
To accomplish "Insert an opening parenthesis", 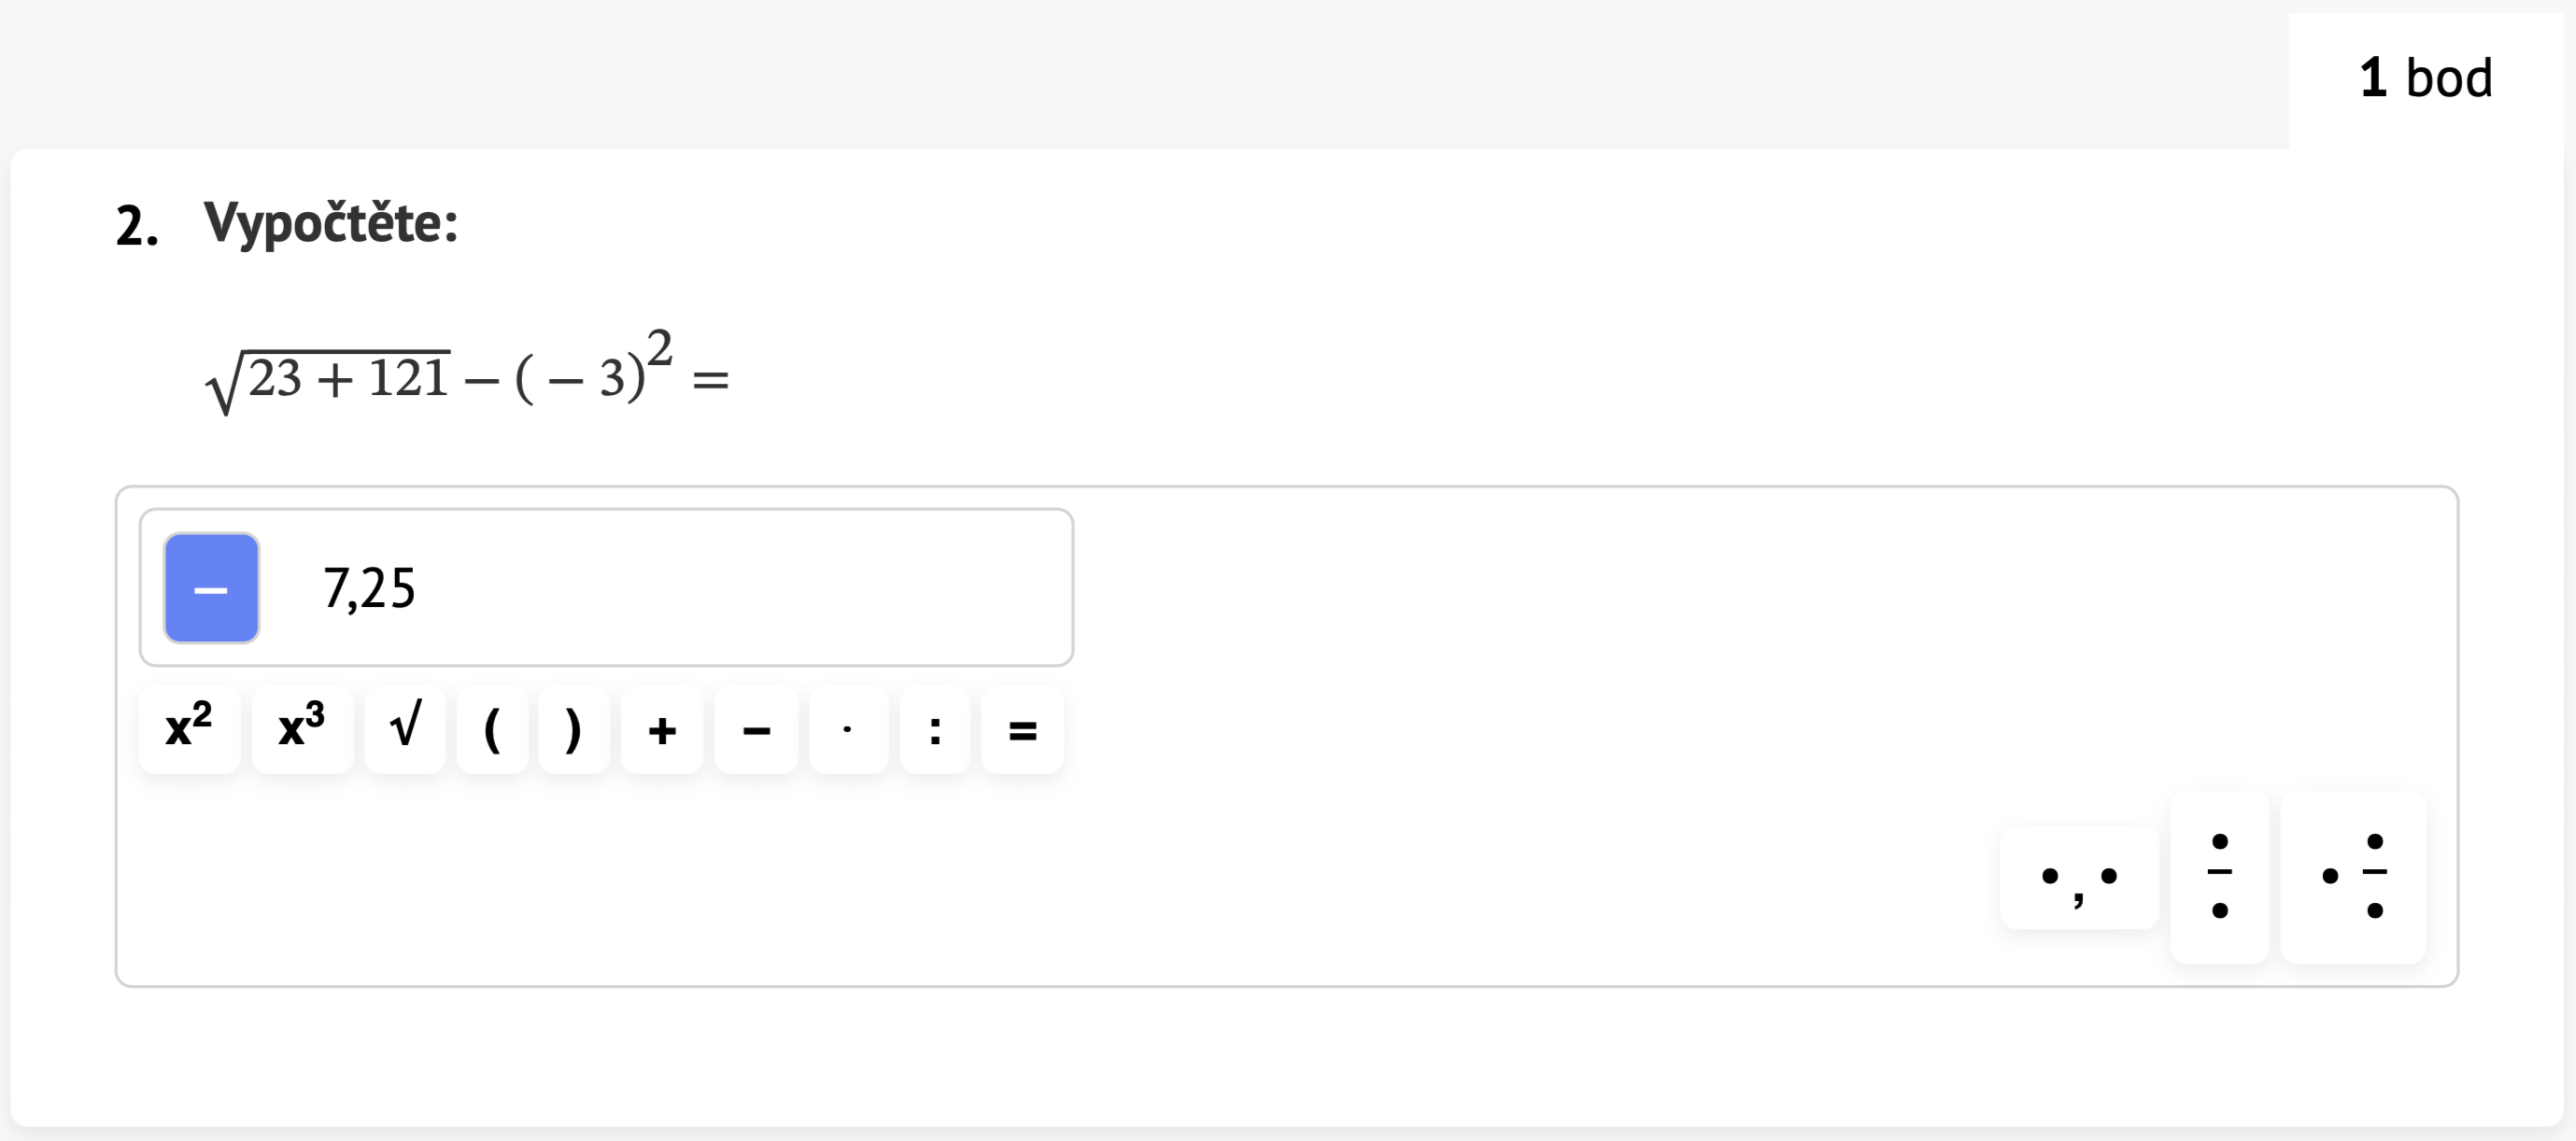I will pos(492,729).
